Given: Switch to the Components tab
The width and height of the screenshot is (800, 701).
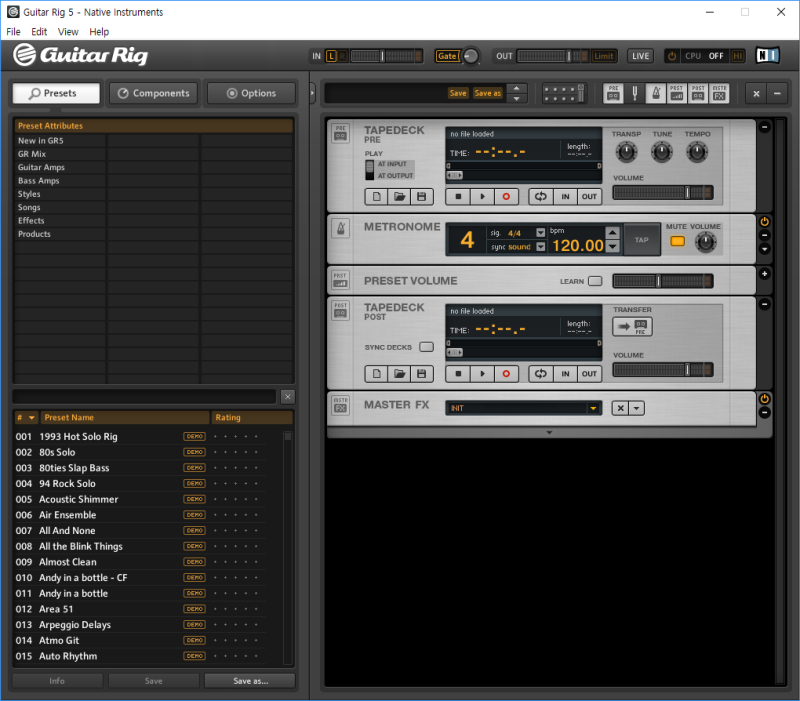Looking at the screenshot, I should click(x=153, y=92).
